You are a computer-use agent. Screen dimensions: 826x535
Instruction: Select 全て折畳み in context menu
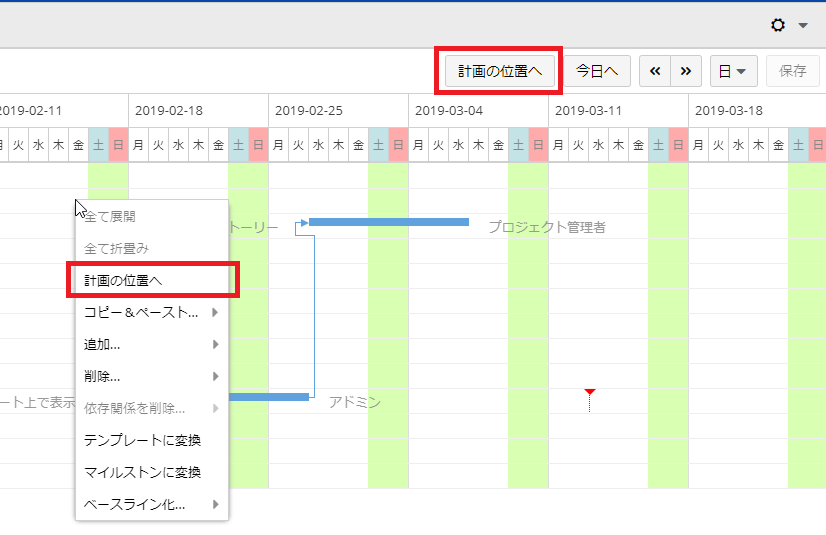point(152,249)
